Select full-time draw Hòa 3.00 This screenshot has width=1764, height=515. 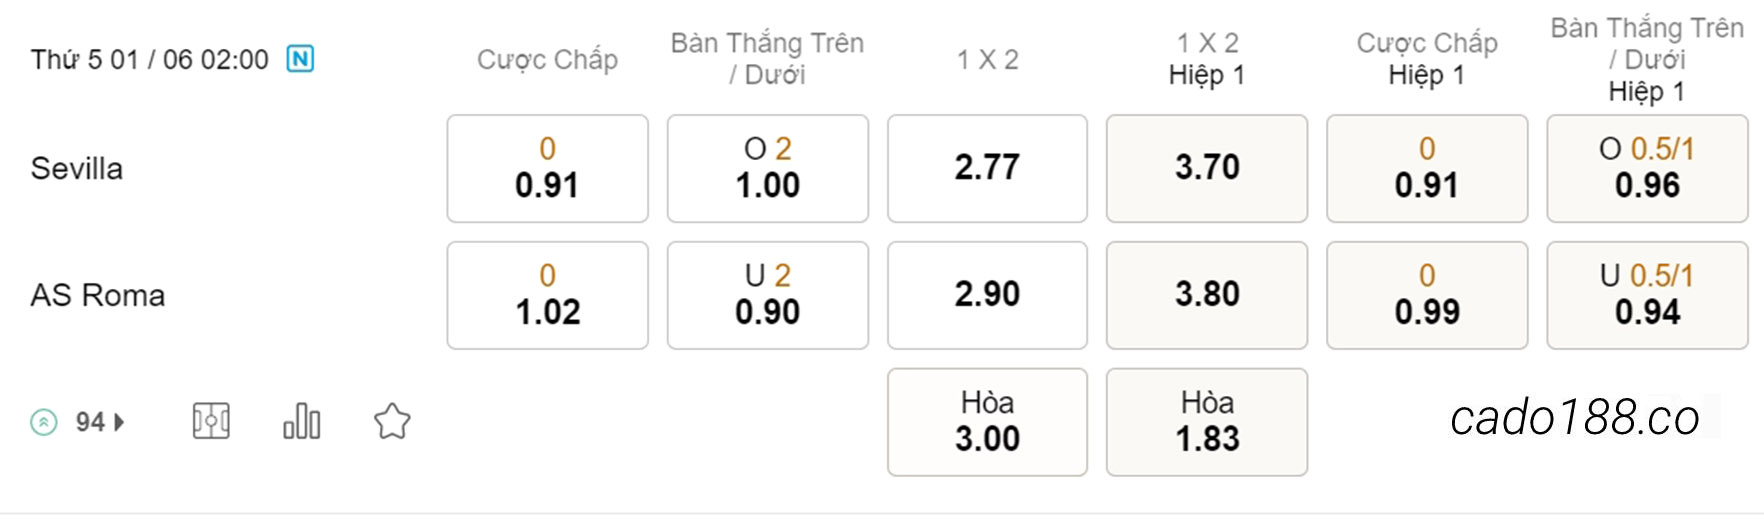987,422
